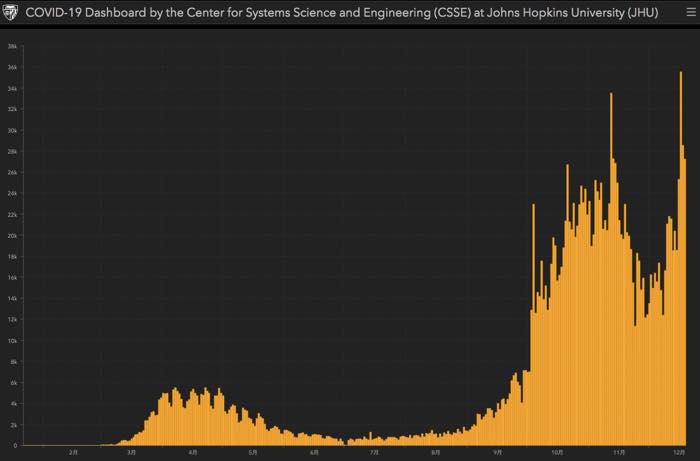Click the '32k' y-axis label
The width and height of the screenshot is (700, 461).
(12, 109)
